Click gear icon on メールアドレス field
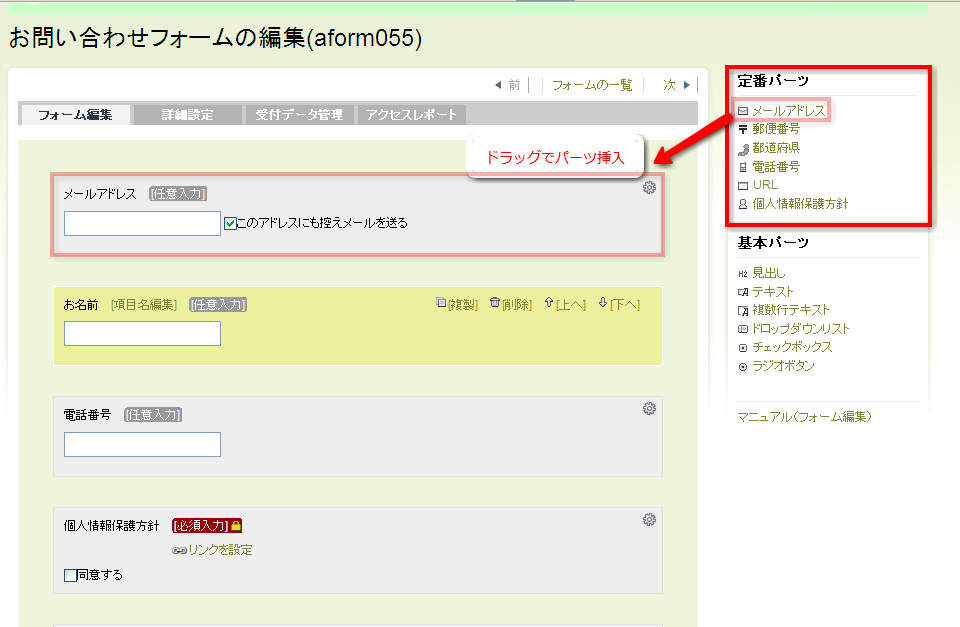 649,188
